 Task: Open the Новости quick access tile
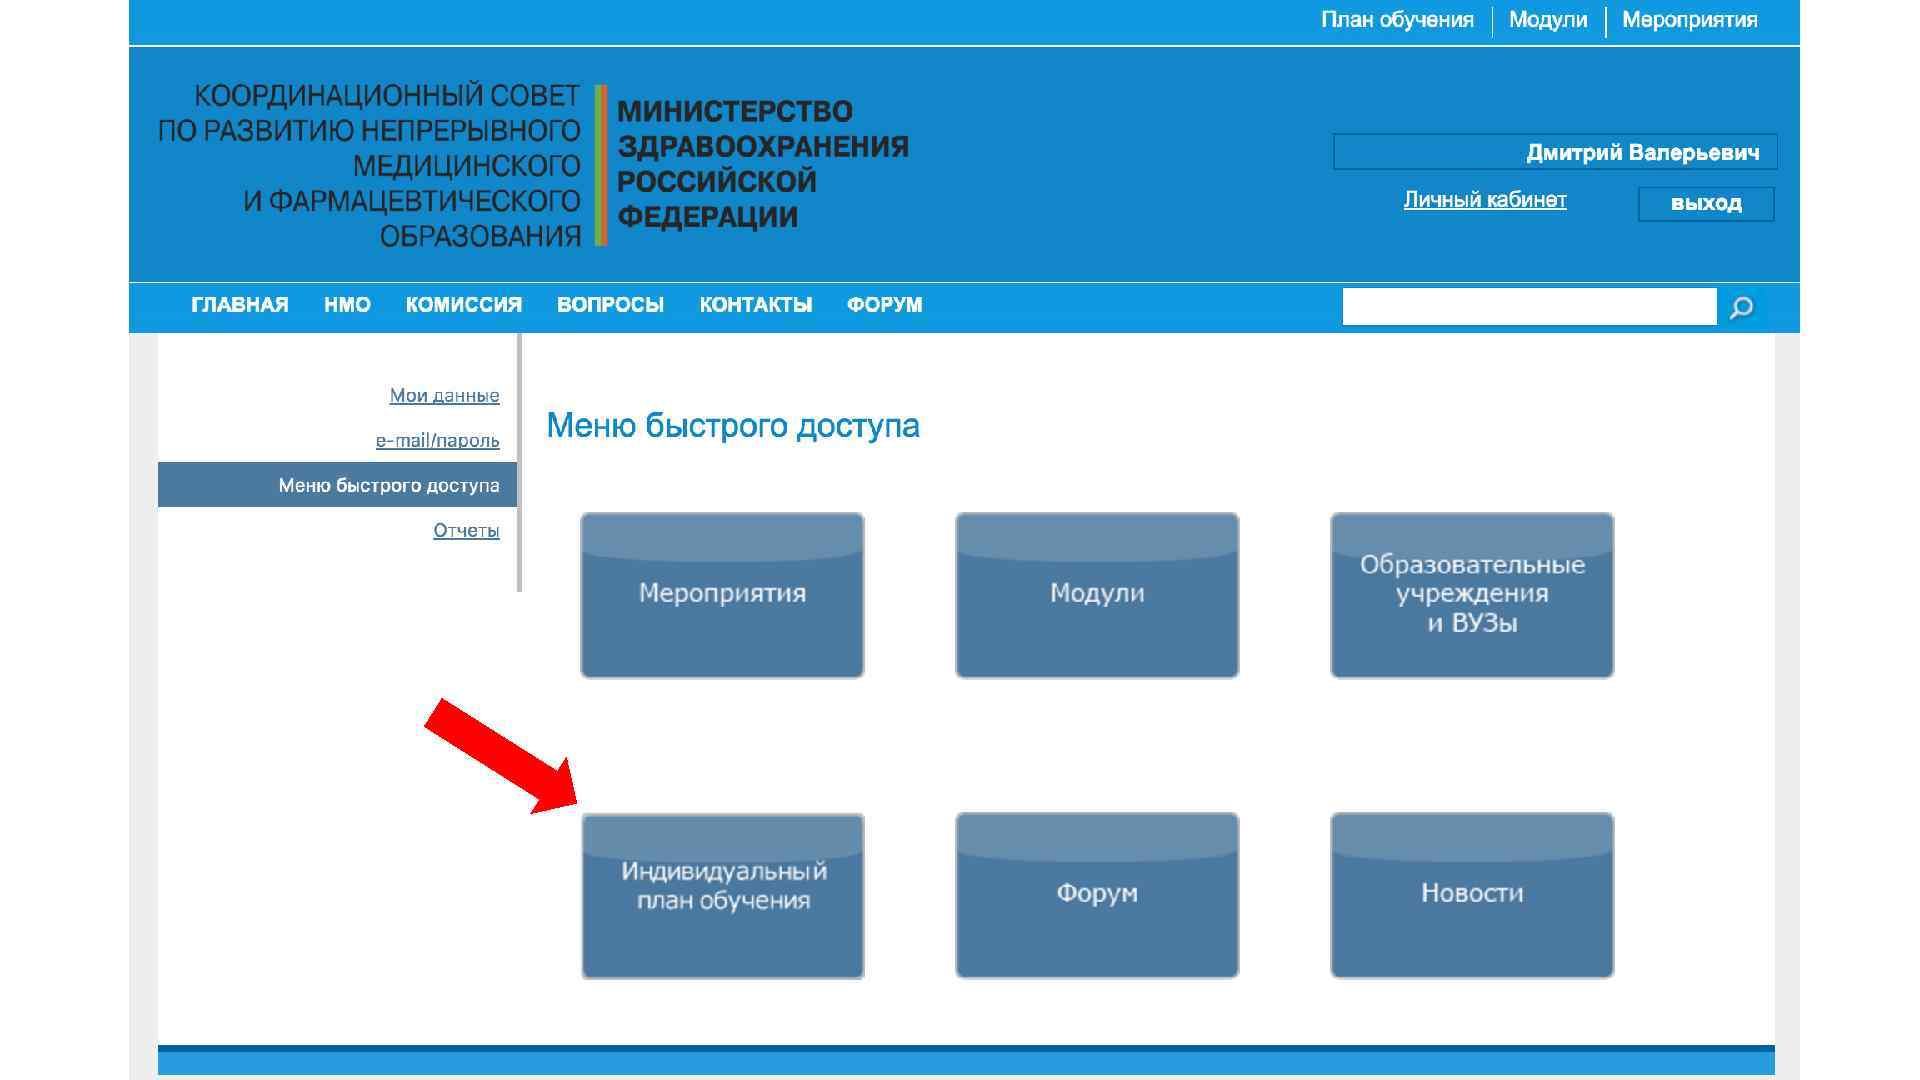(x=1471, y=895)
